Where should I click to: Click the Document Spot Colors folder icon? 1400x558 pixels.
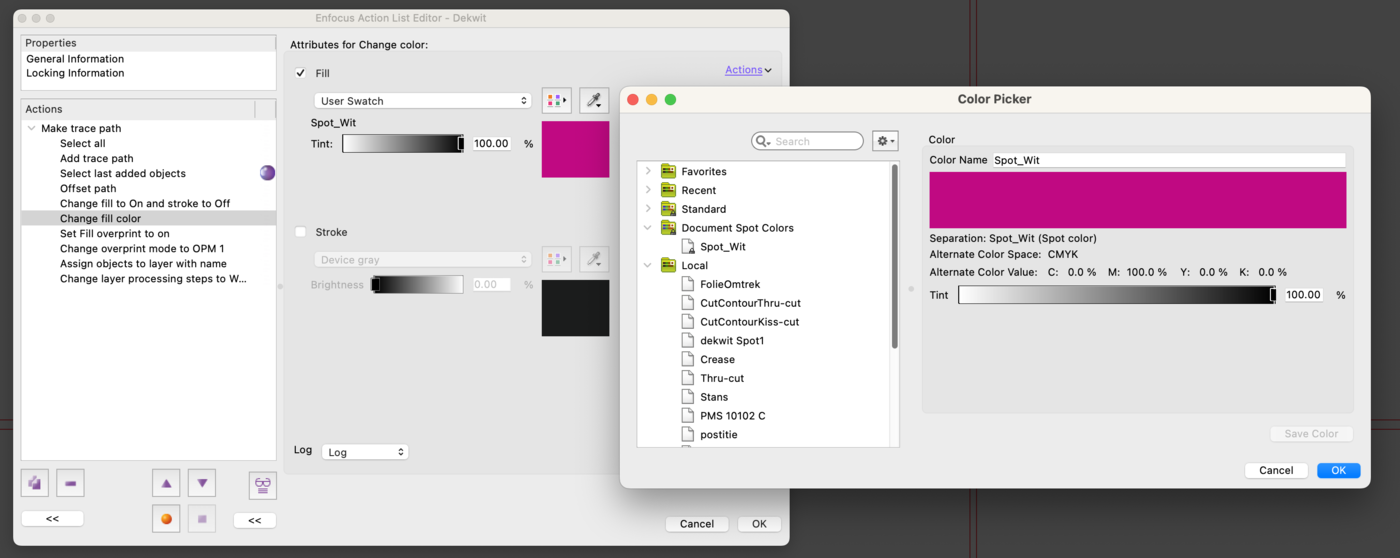pyautogui.click(x=668, y=228)
